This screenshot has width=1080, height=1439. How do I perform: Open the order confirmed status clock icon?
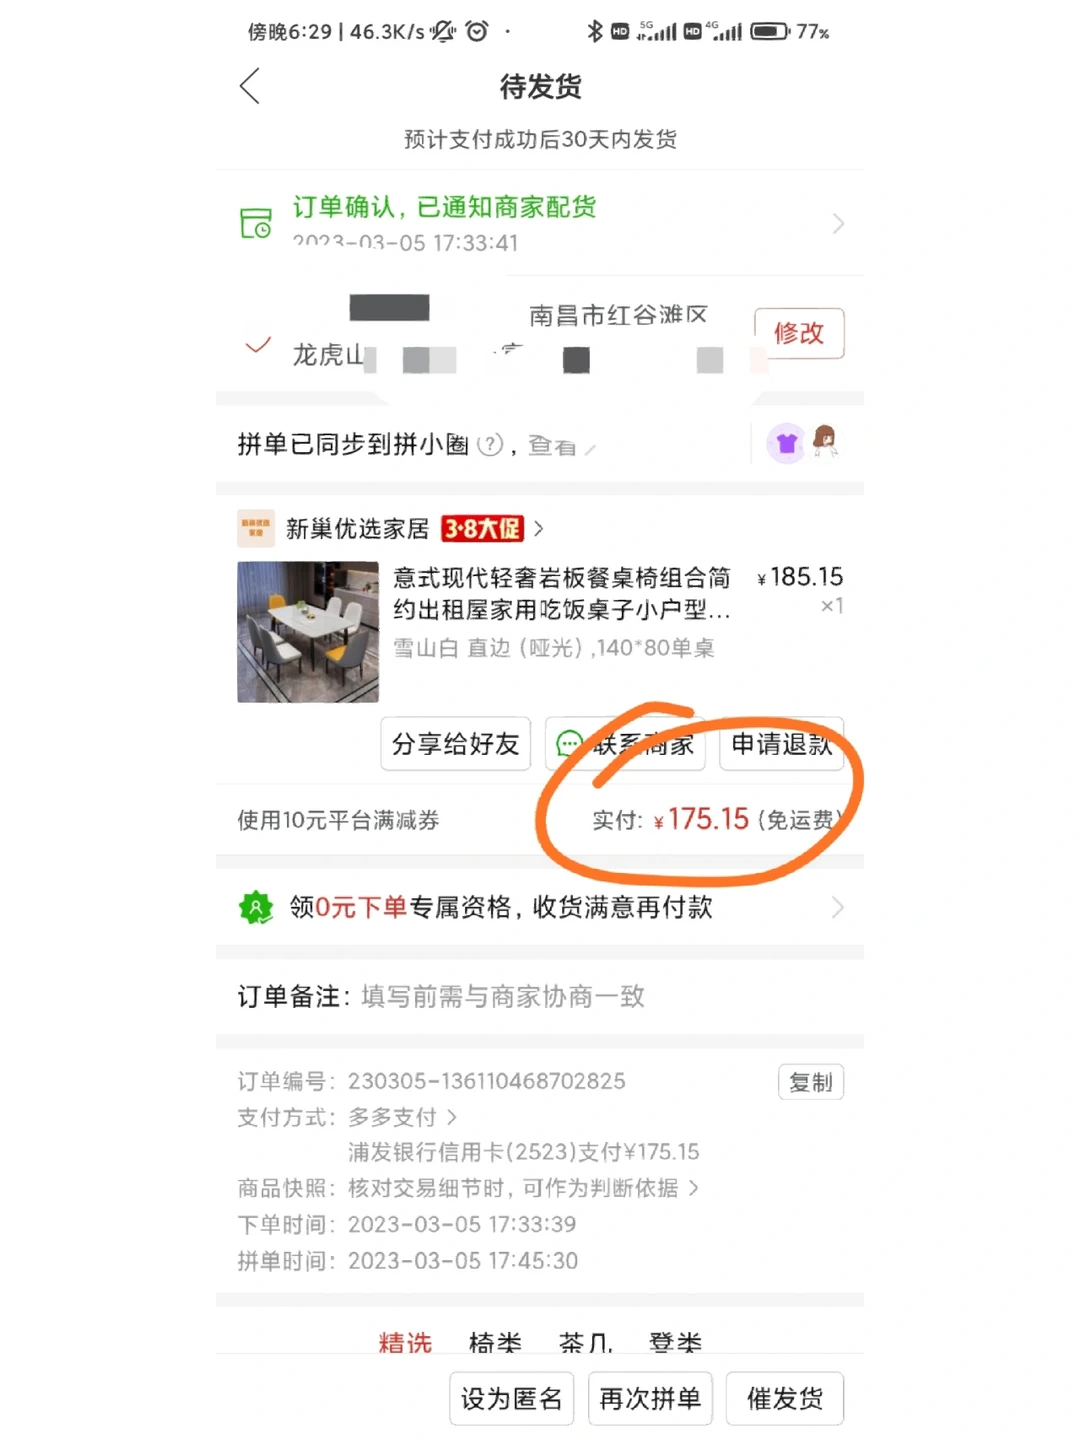pos(256,223)
